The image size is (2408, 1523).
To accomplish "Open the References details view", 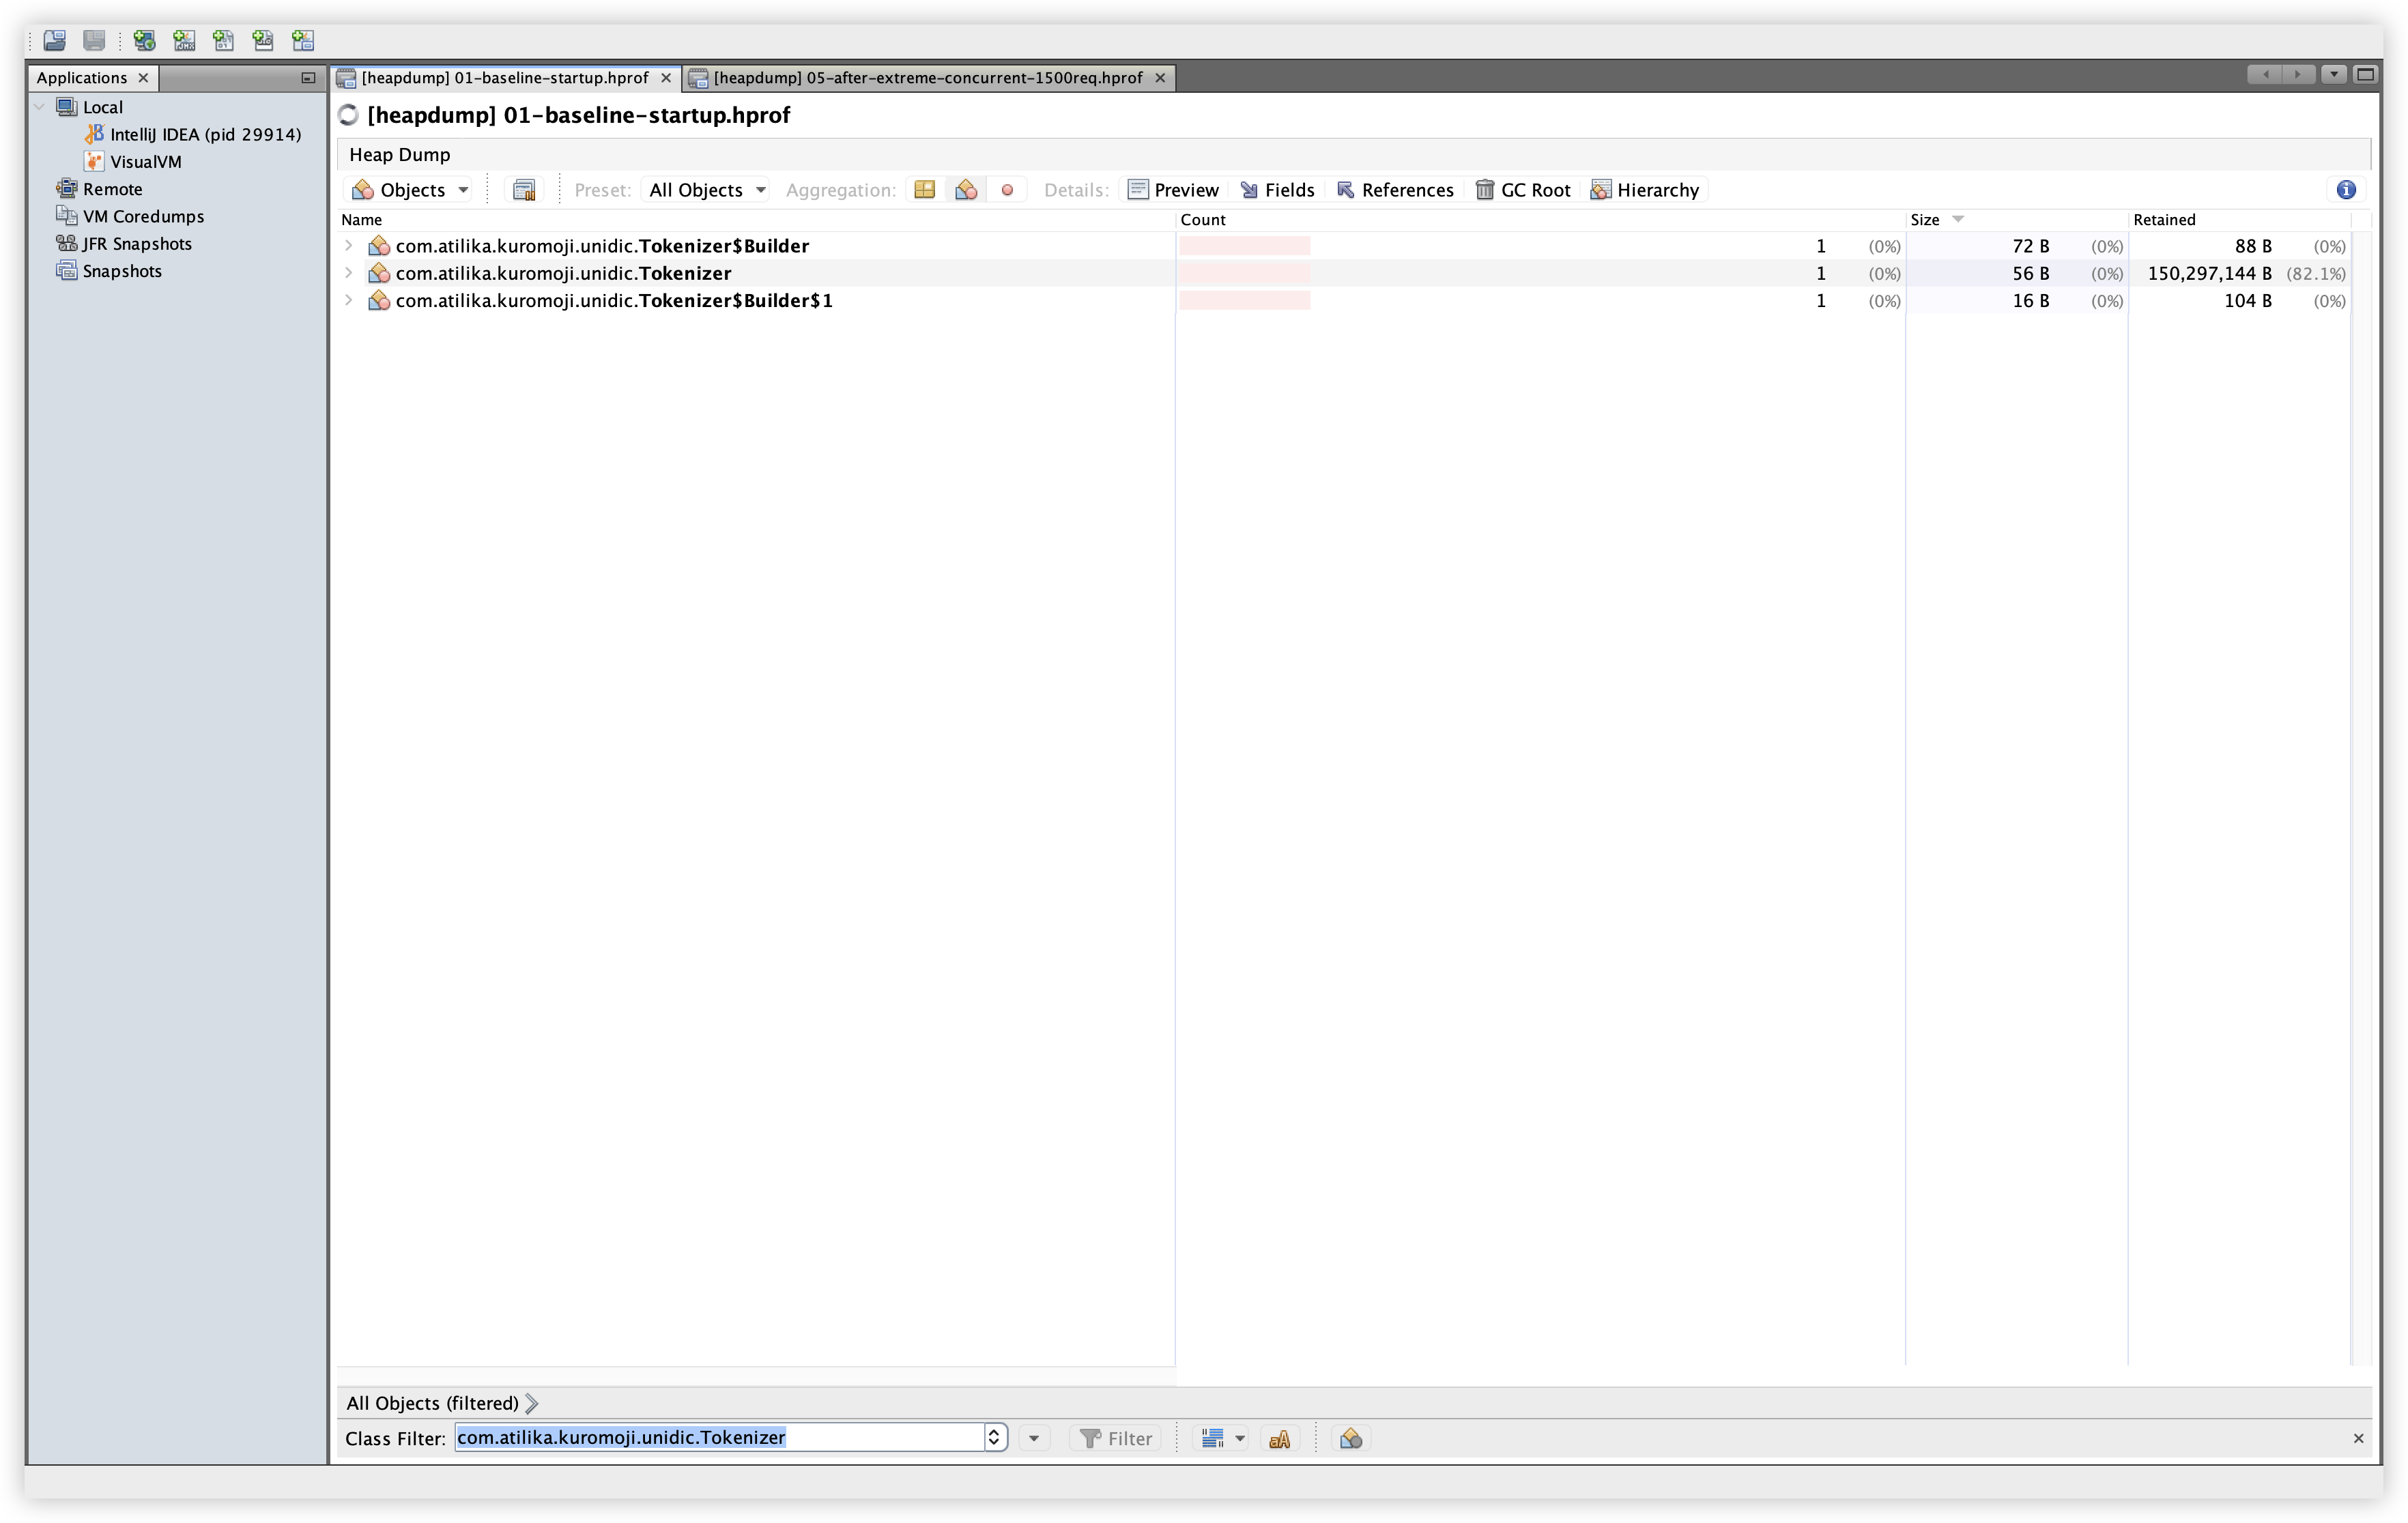I will 1395,190.
